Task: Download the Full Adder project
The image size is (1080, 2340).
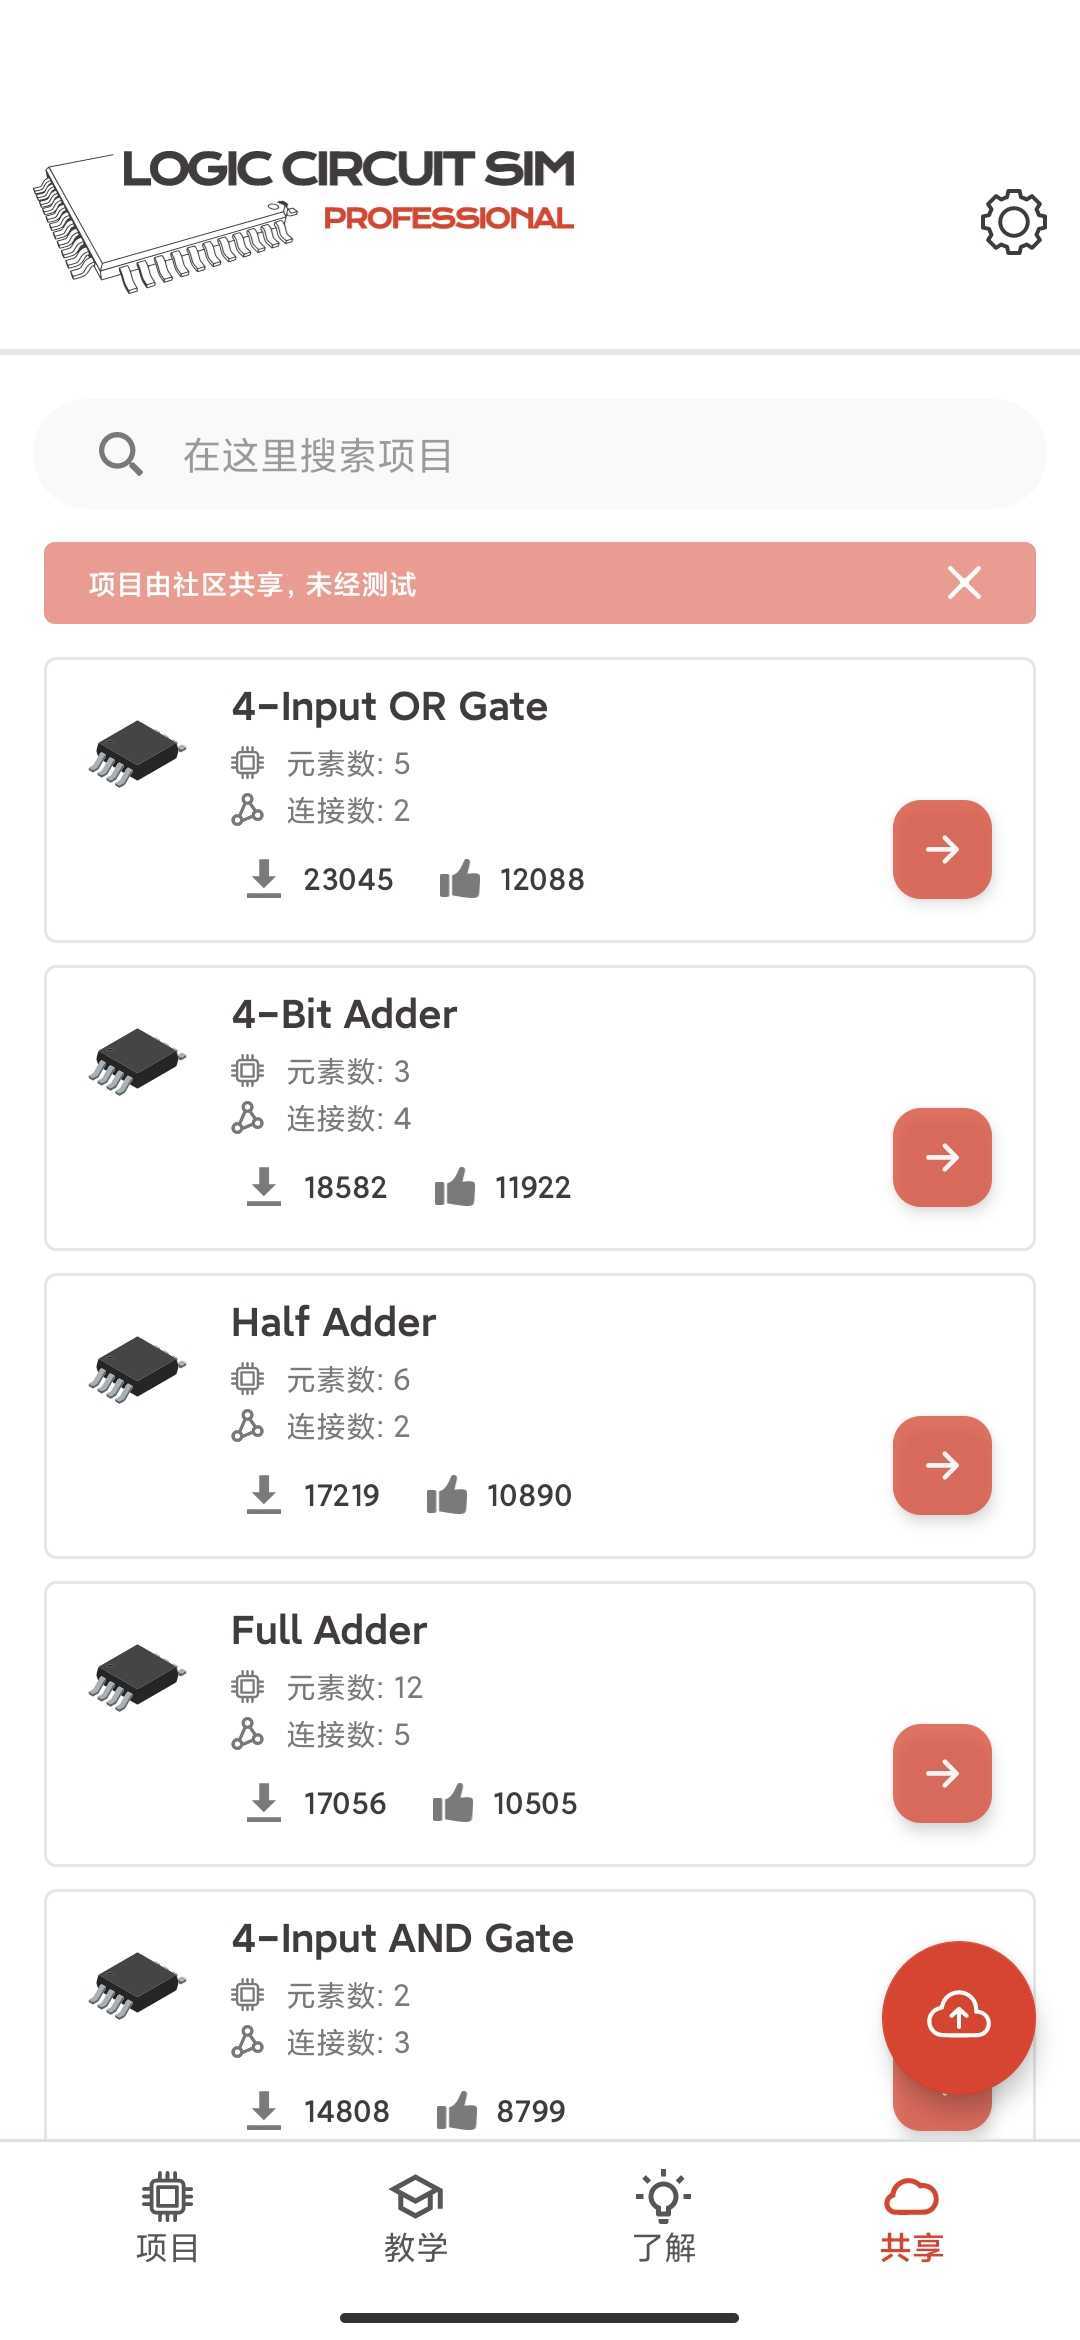Action: (x=264, y=1803)
